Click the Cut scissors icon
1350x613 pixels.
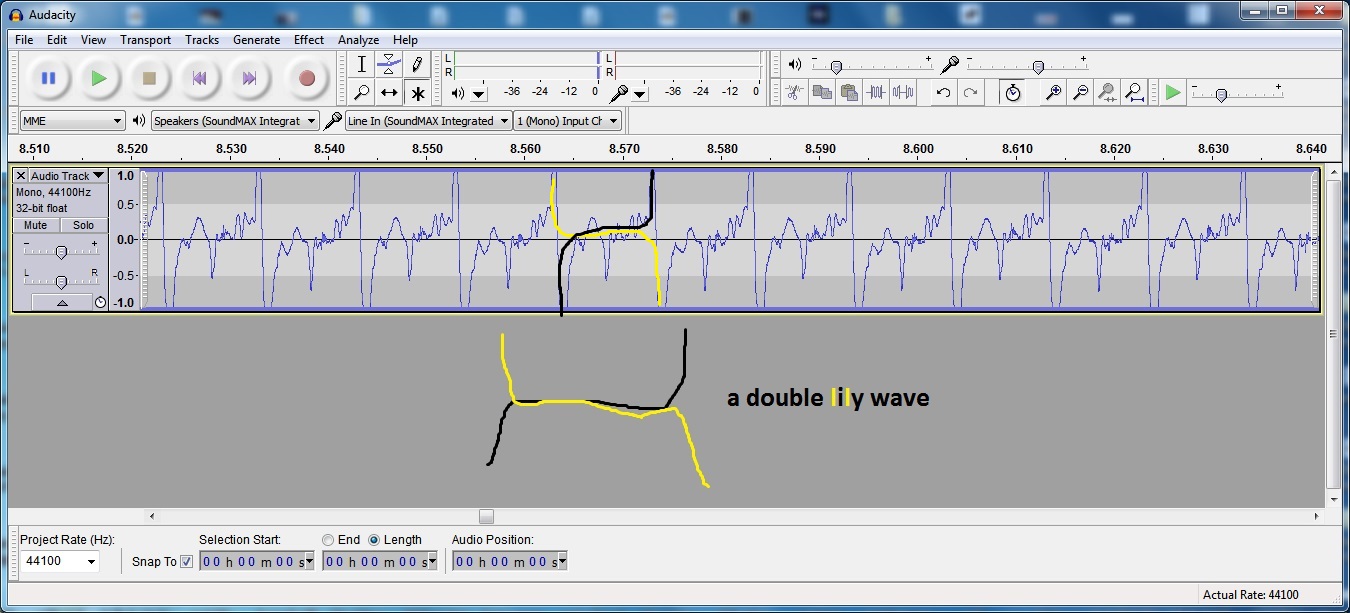[793, 93]
